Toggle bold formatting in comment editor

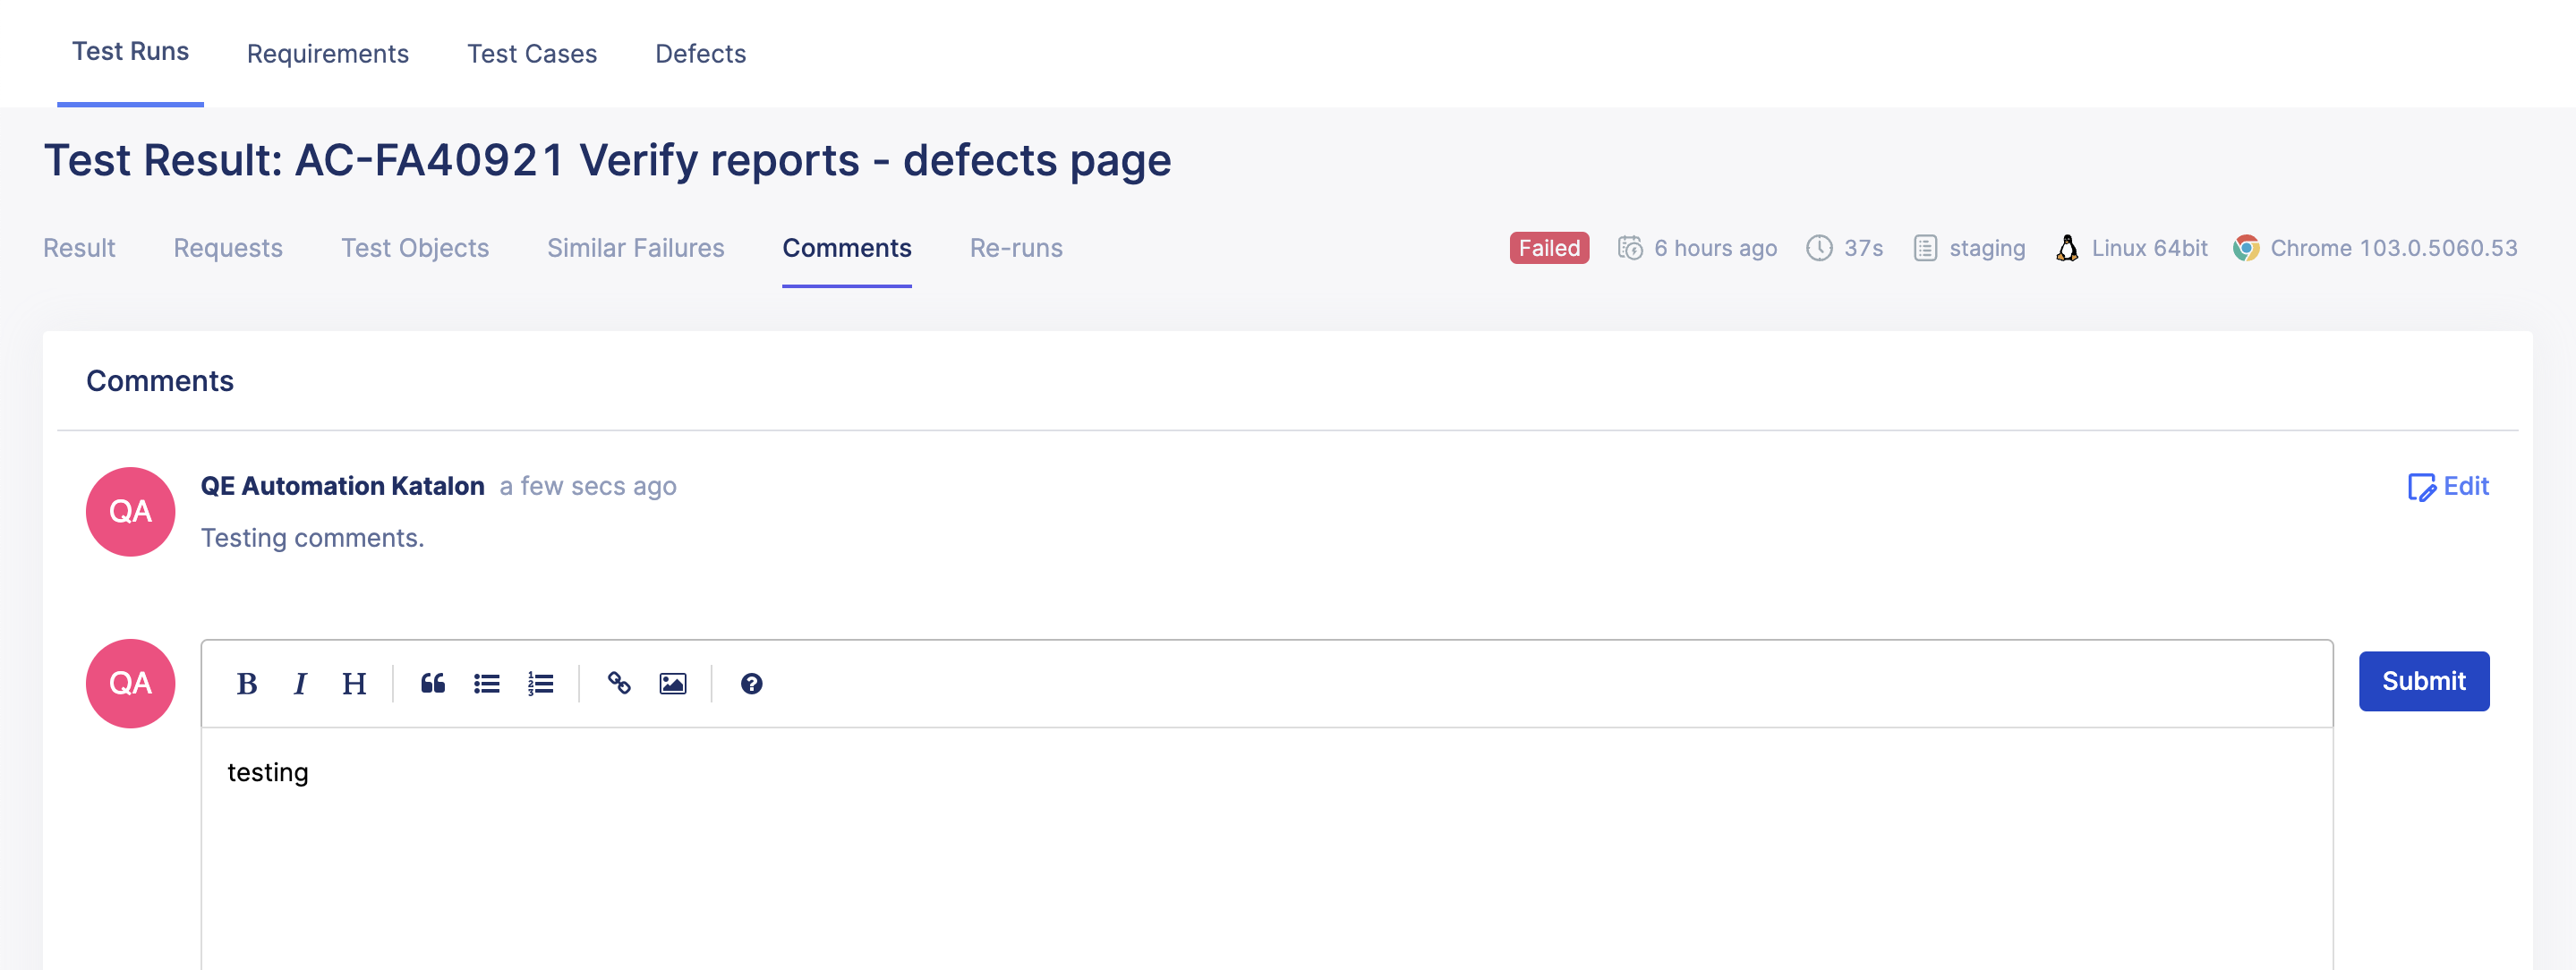(x=247, y=684)
